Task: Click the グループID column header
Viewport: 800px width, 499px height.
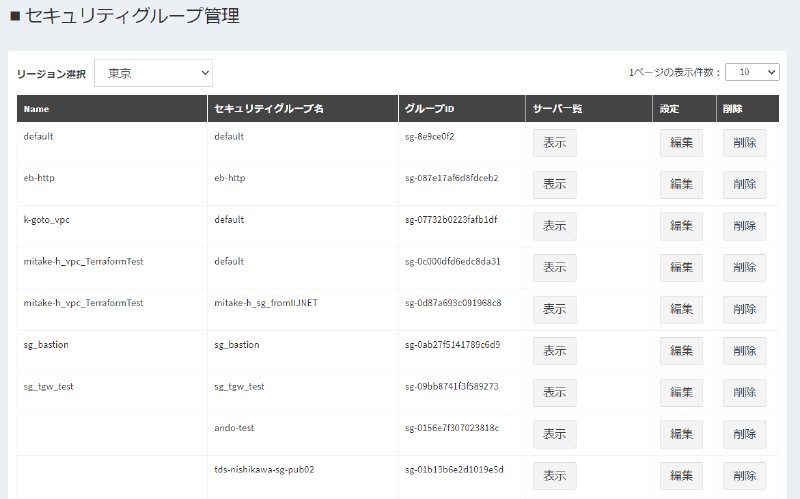Action: coord(429,108)
